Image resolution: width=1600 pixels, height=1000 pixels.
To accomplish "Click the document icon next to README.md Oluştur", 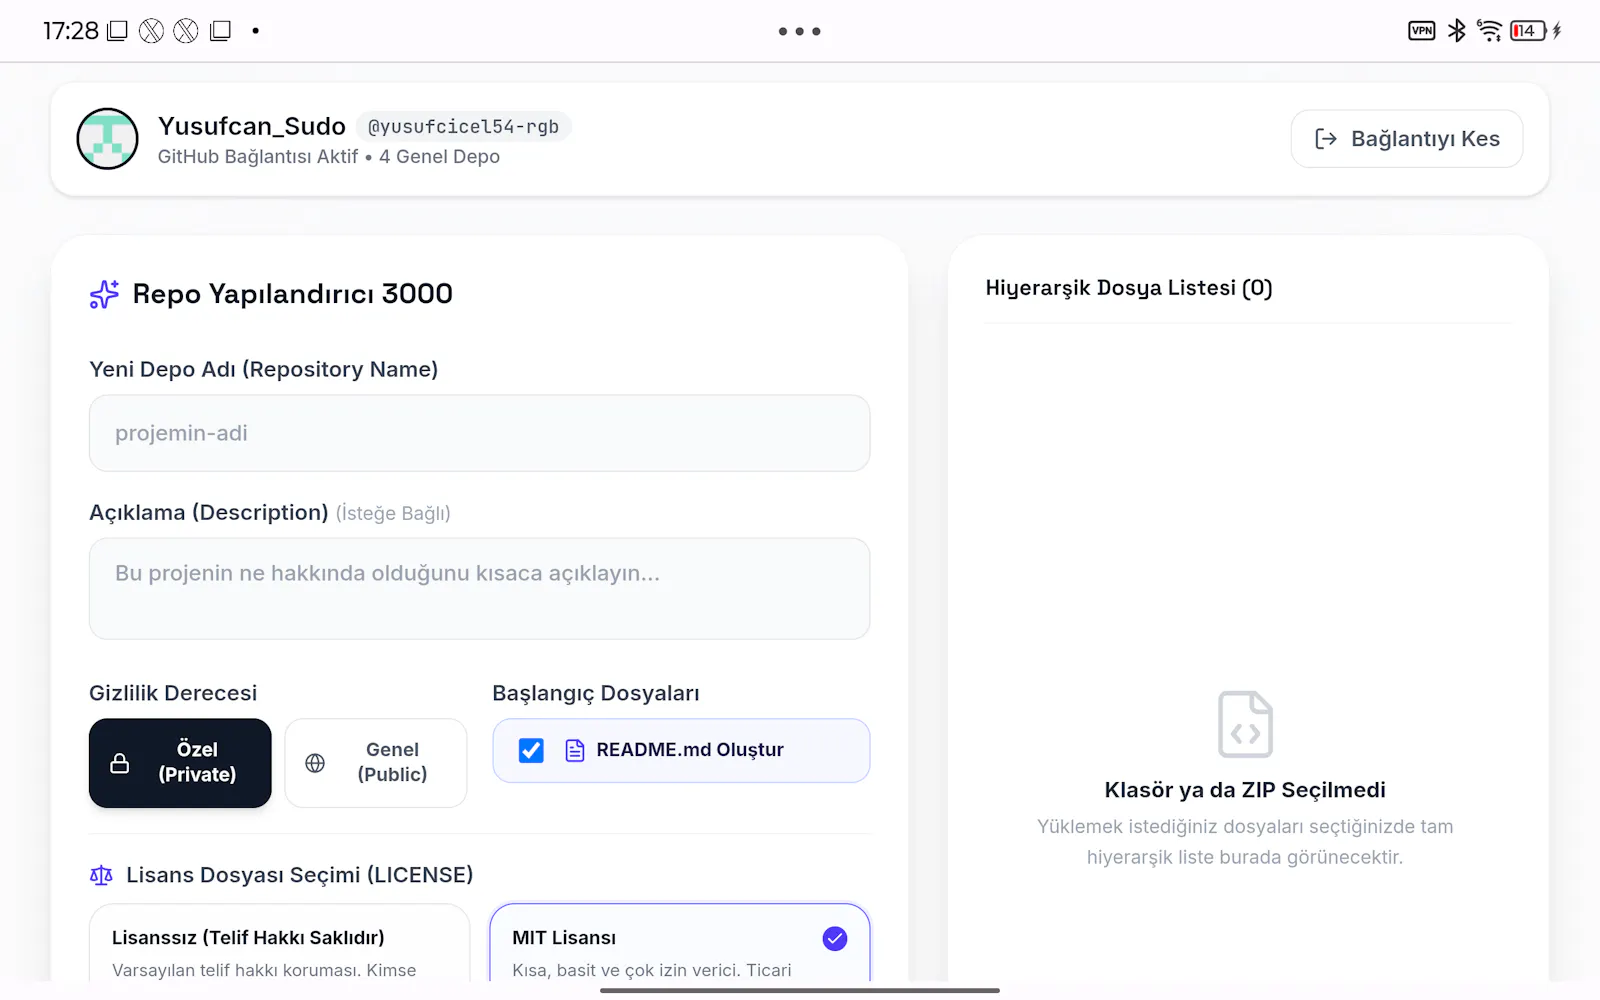I will [575, 750].
